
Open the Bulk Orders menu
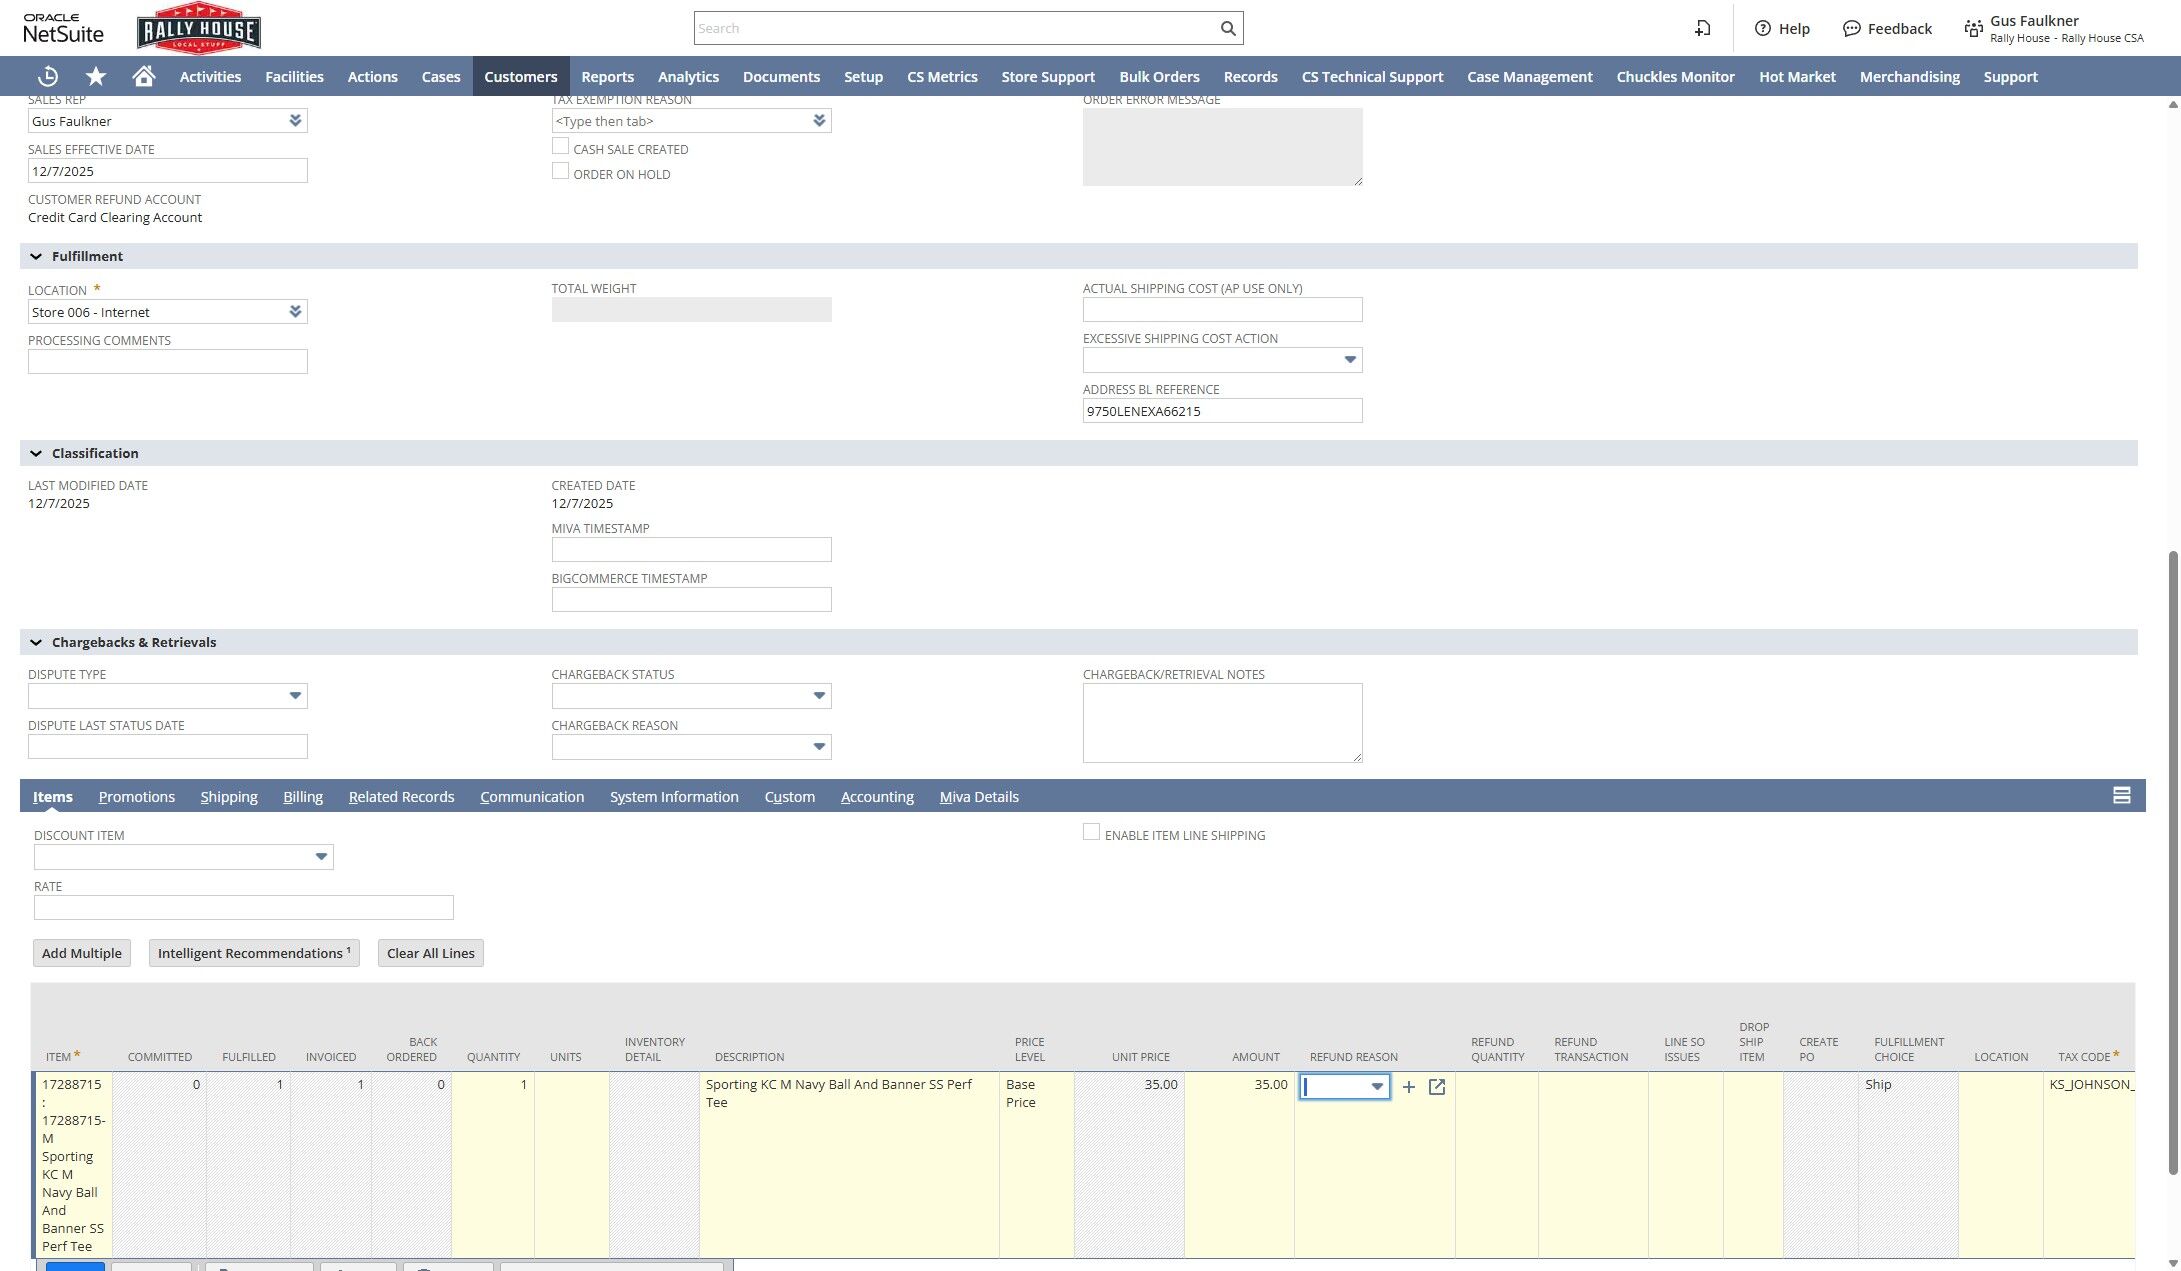(1160, 77)
